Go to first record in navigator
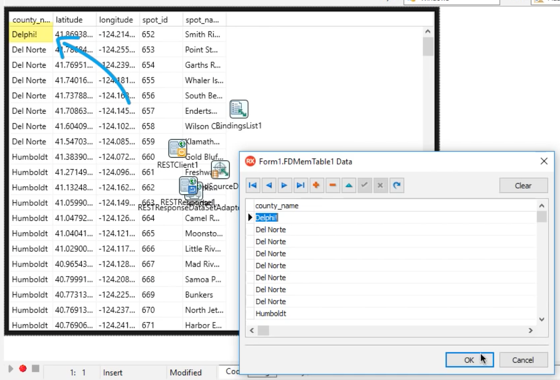Screen dimensions: 560x380 click(x=253, y=185)
